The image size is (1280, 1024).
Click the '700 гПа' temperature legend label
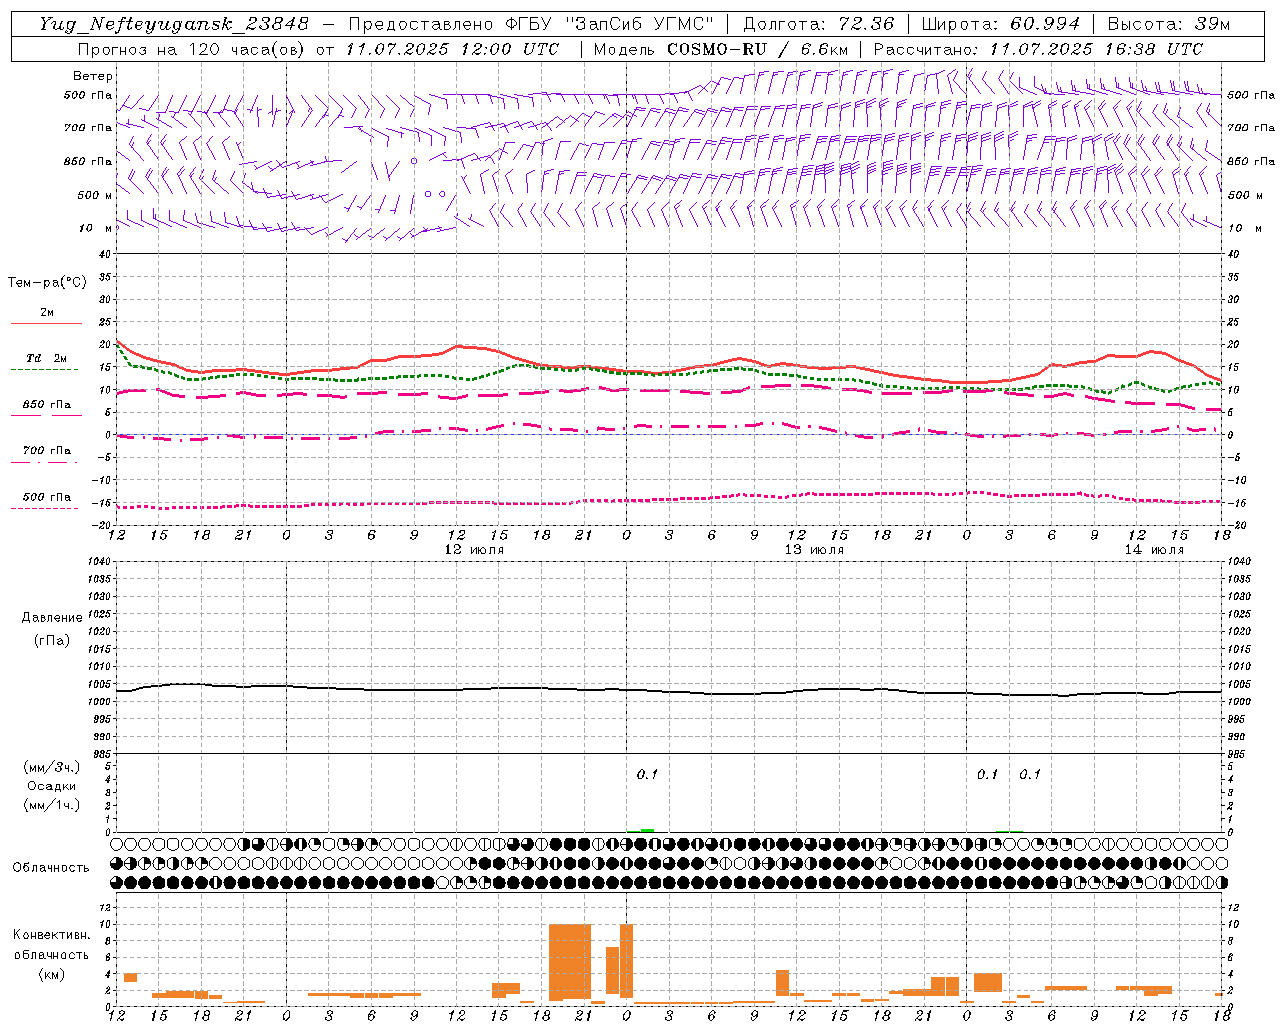pyautogui.click(x=47, y=451)
